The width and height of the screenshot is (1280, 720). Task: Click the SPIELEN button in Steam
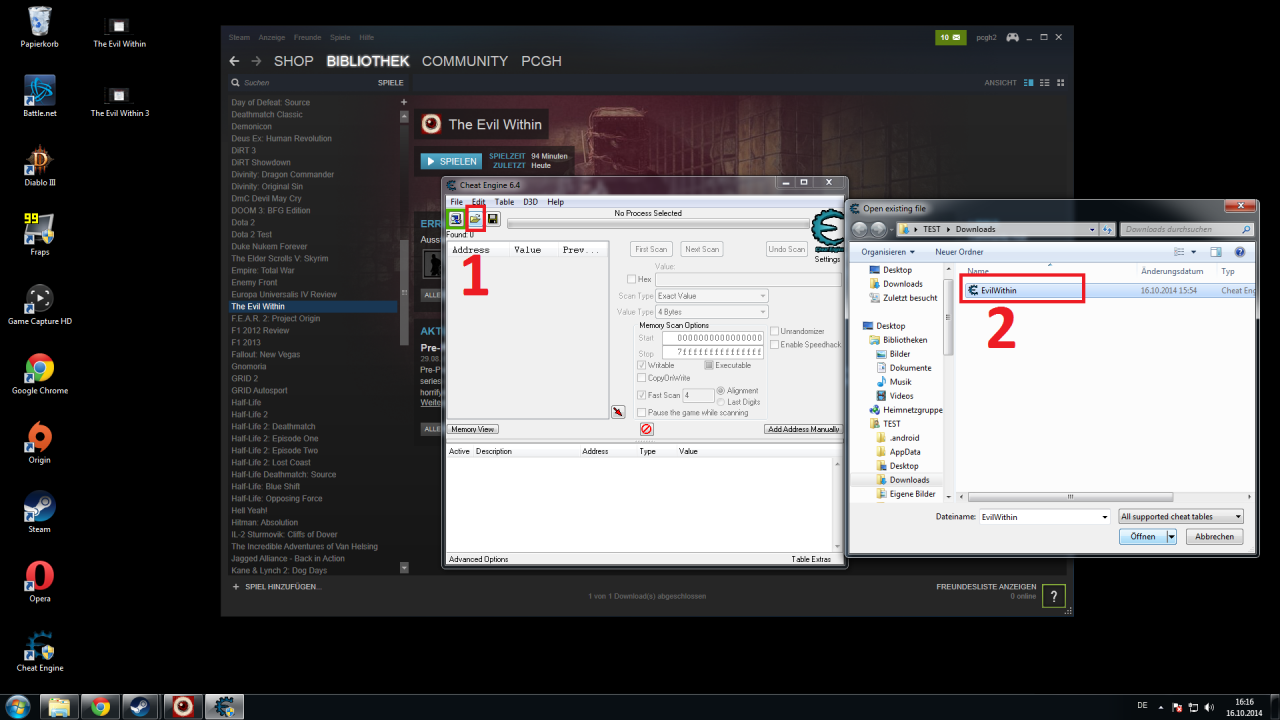pyautogui.click(x=451, y=161)
